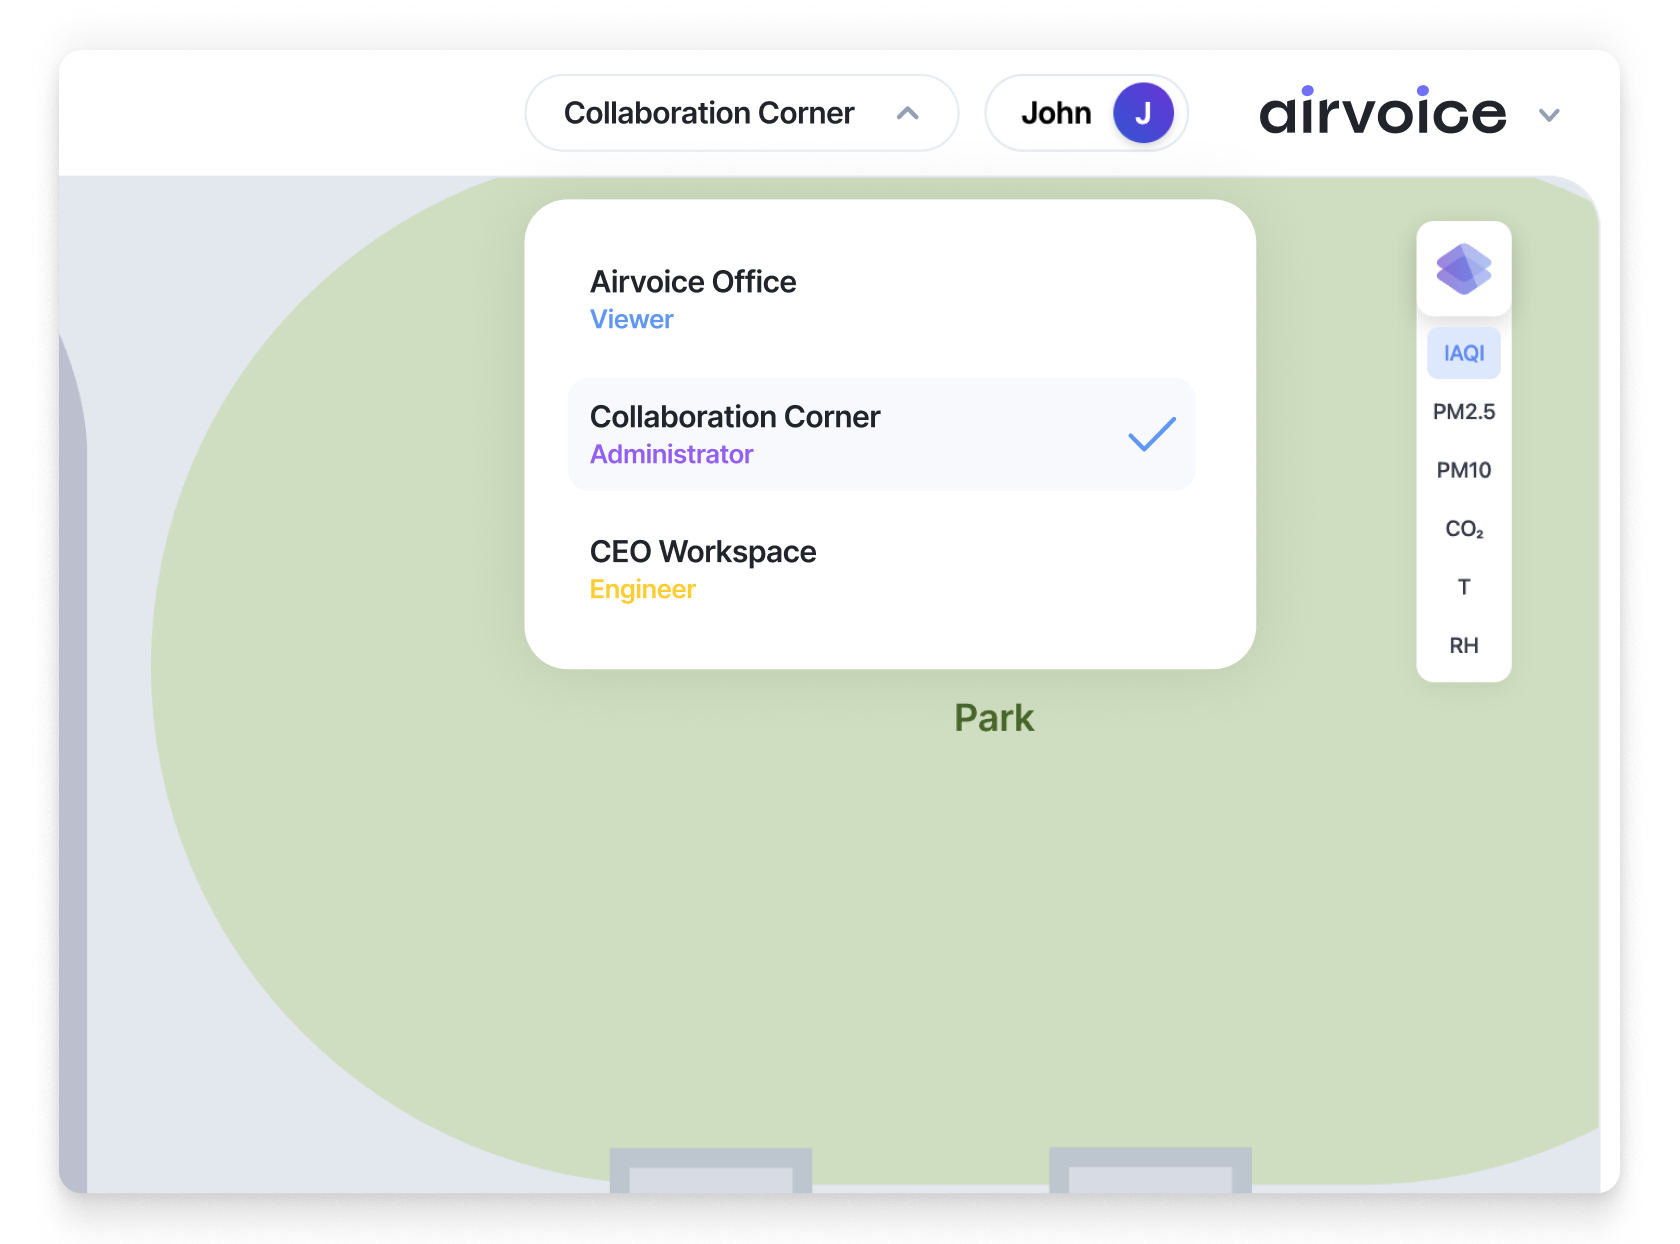The height and width of the screenshot is (1244, 1680).
Task: Select the IAQI metric
Action: click(1464, 353)
